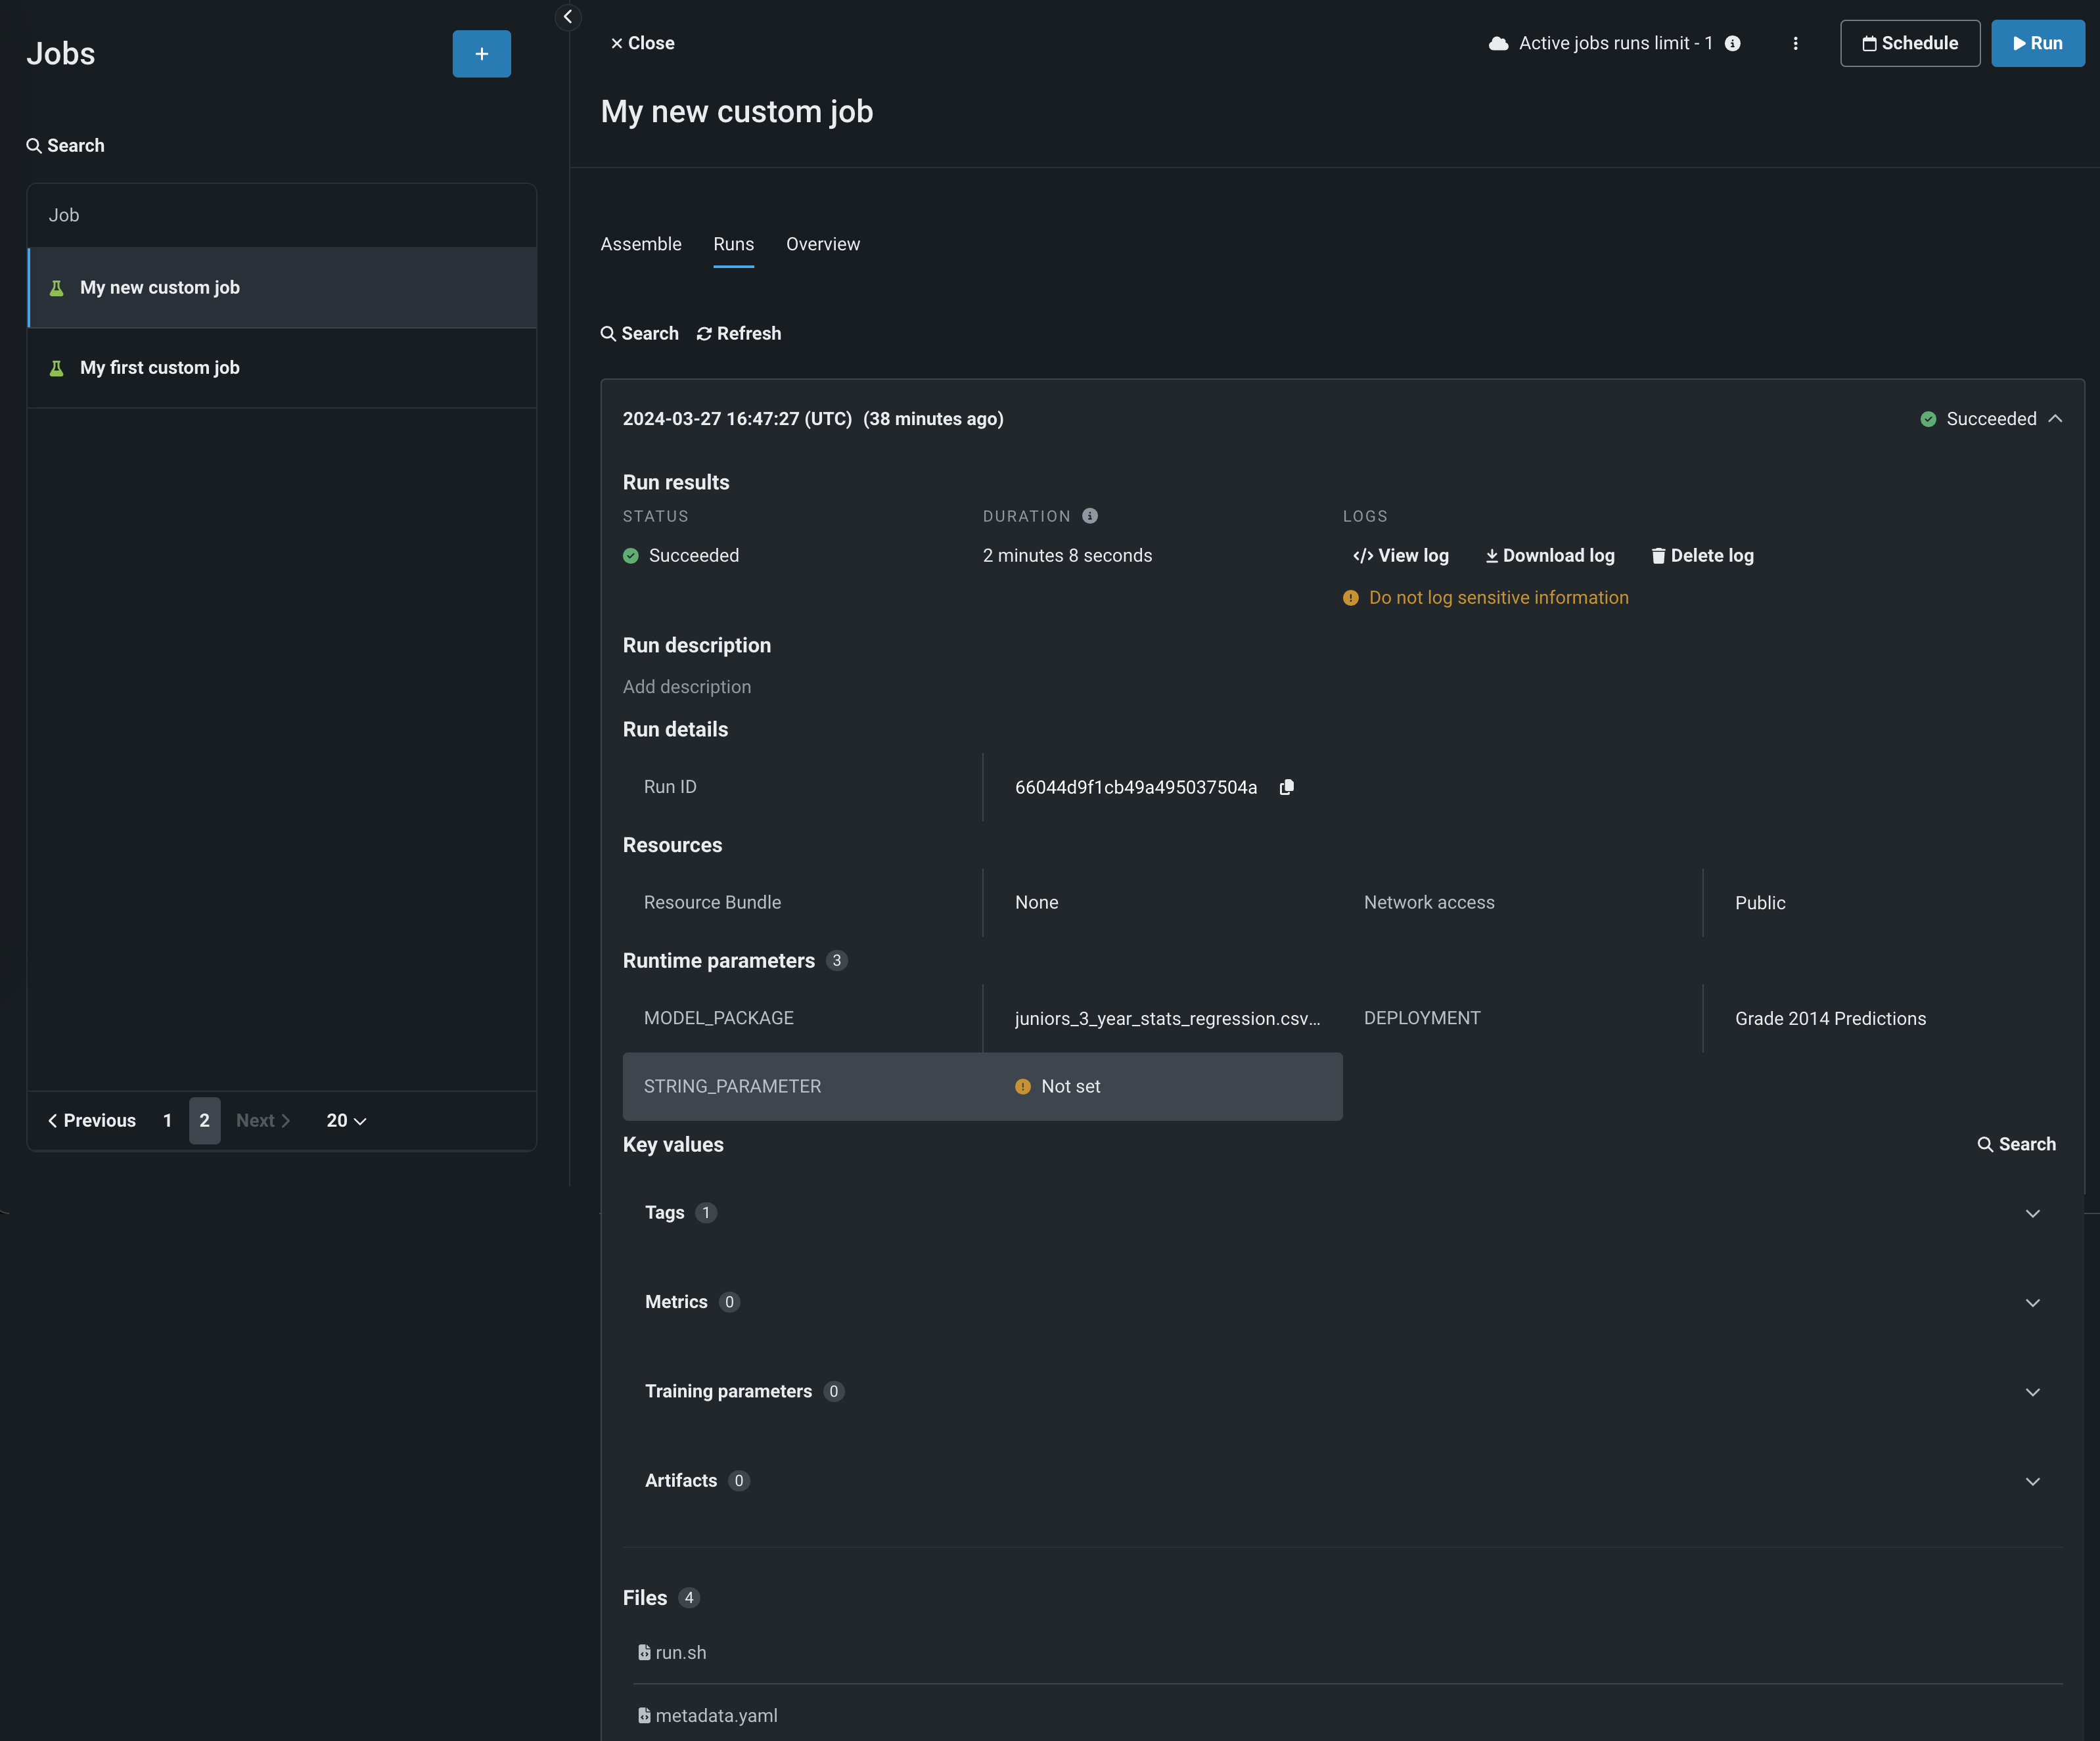Switch to the Assemble tab

(x=640, y=244)
